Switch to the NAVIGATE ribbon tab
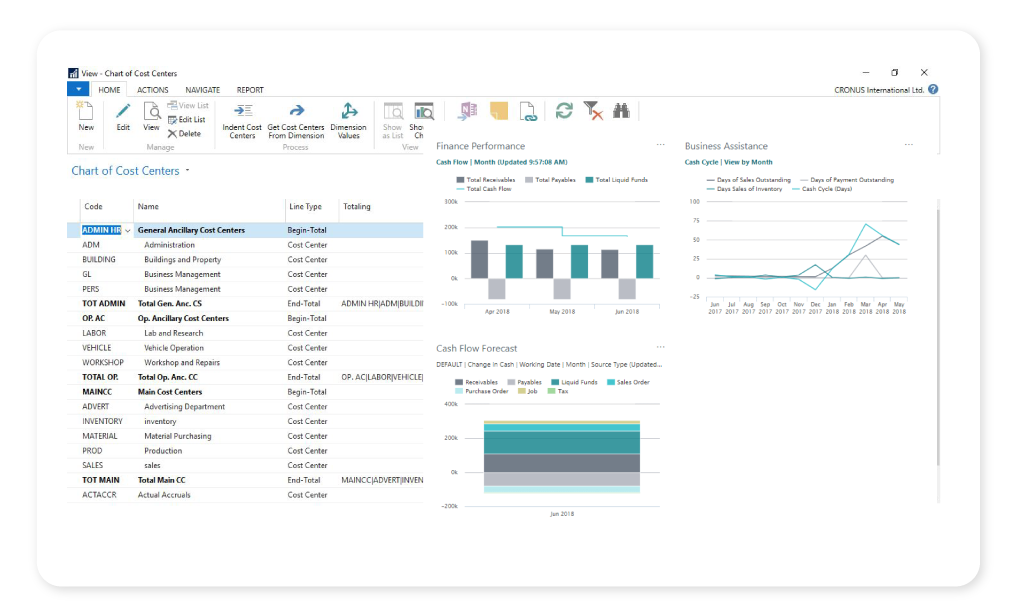 [x=203, y=90]
